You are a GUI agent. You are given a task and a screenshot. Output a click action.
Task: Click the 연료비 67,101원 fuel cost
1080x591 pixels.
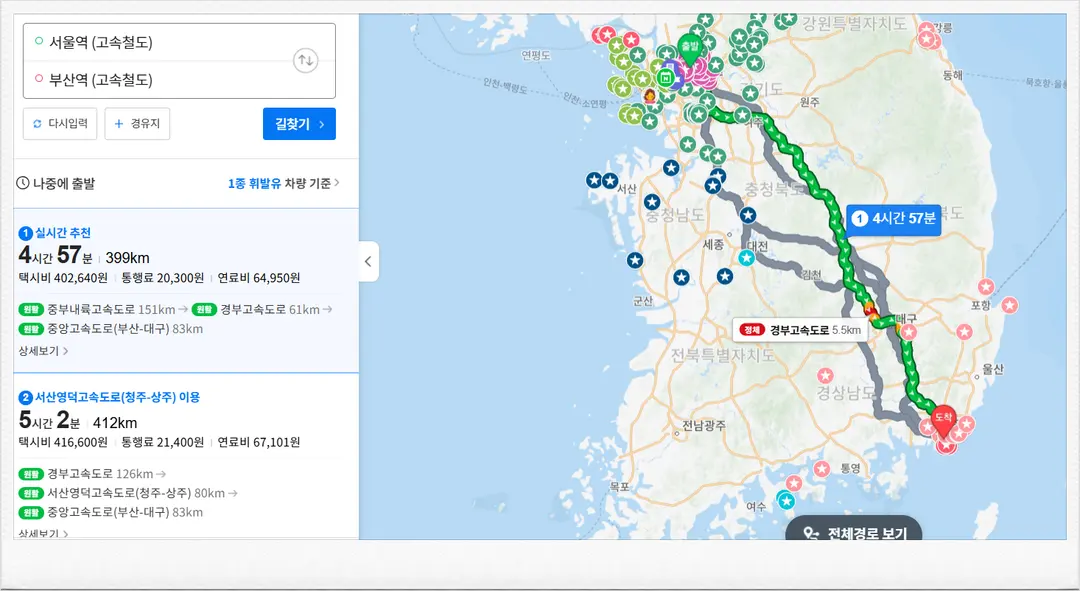(x=259, y=442)
